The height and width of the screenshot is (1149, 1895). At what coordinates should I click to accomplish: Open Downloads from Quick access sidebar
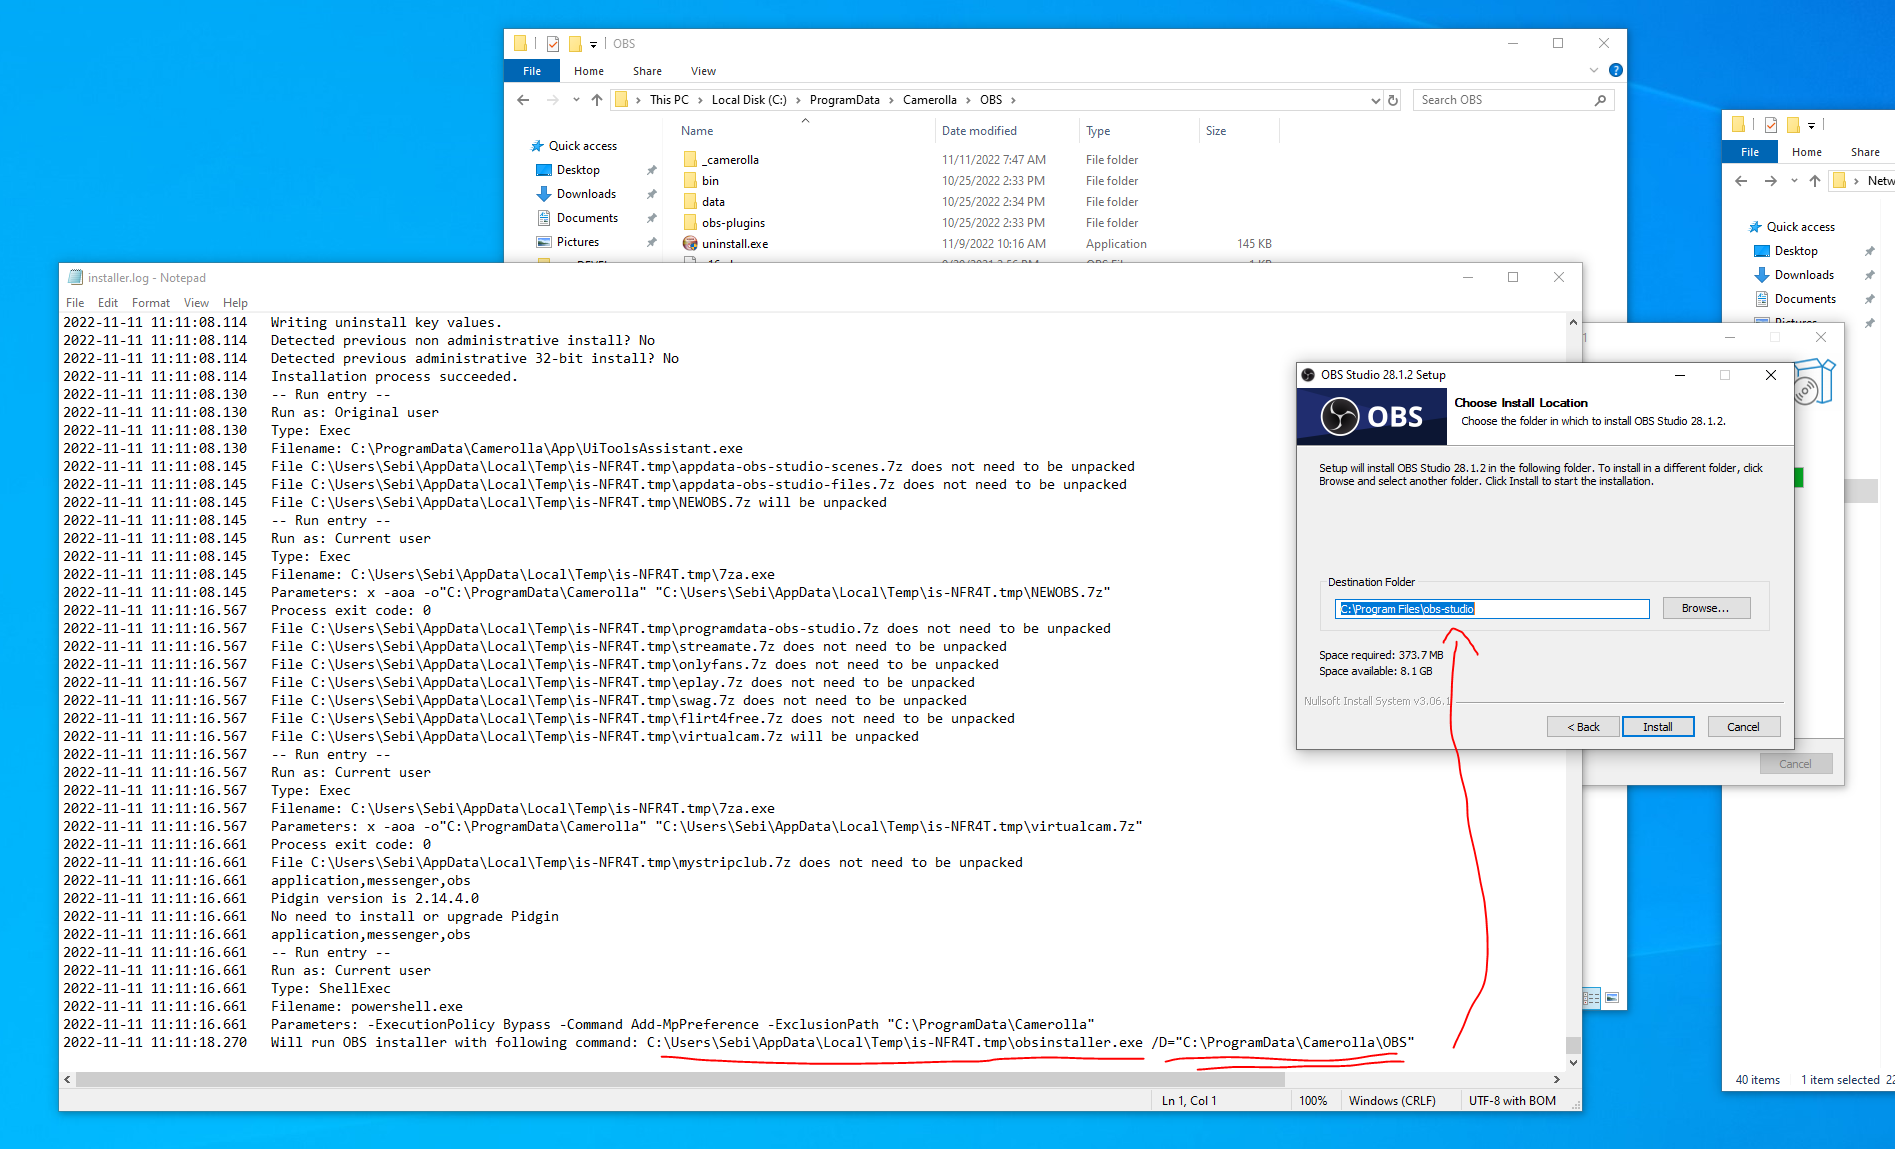[x=584, y=193]
